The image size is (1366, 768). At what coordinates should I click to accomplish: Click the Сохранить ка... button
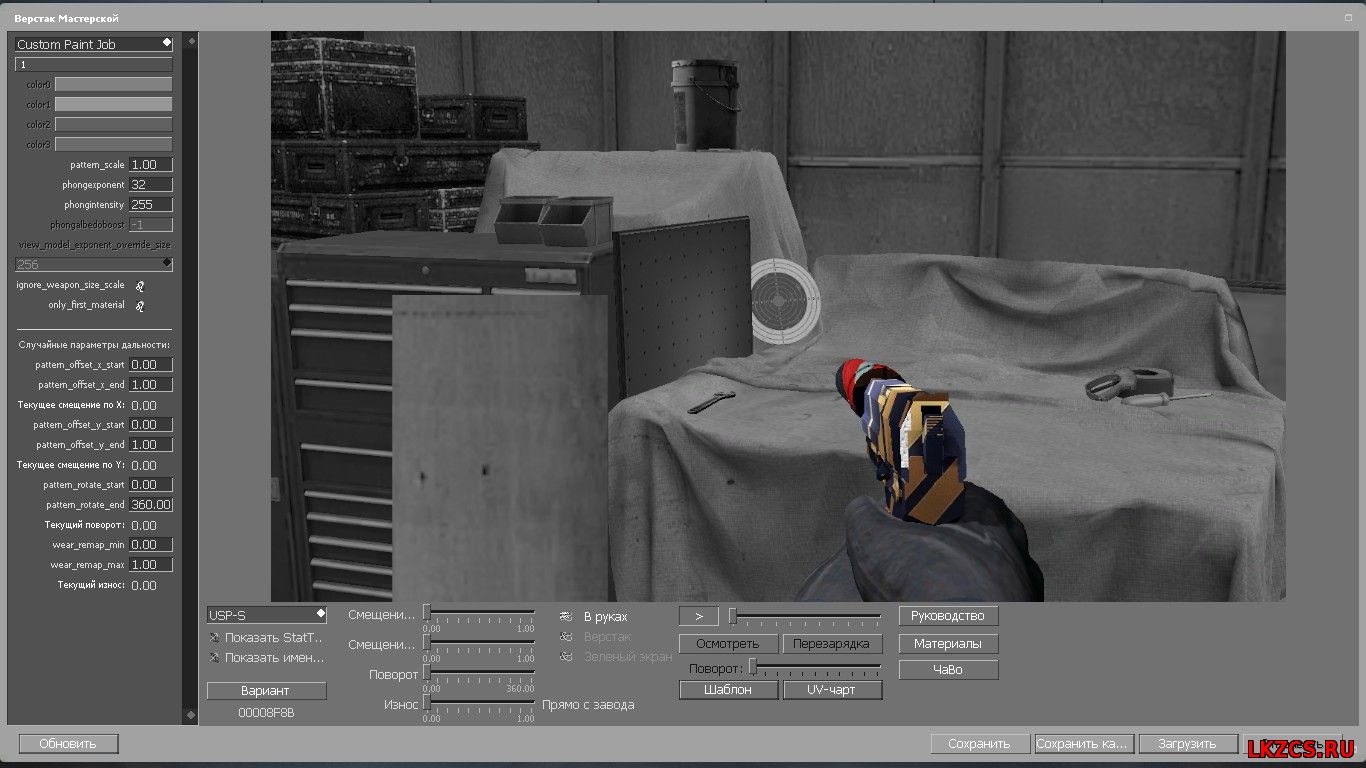[x=1083, y=744]
